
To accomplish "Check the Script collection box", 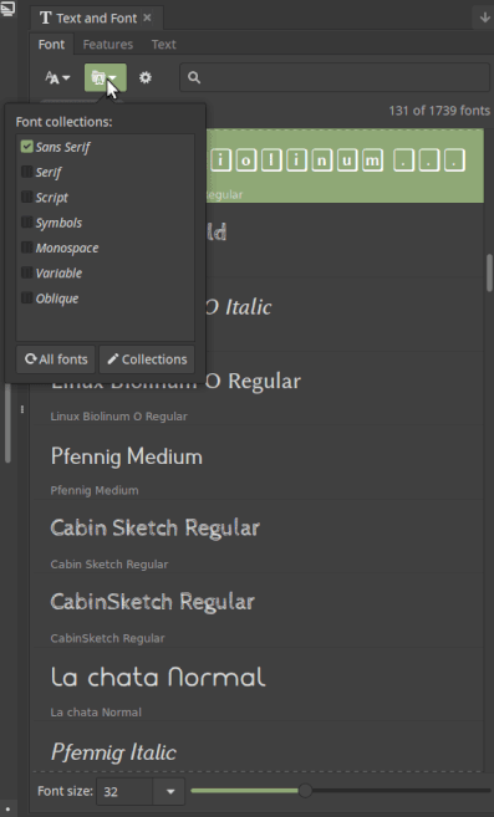I will [27, 197].
